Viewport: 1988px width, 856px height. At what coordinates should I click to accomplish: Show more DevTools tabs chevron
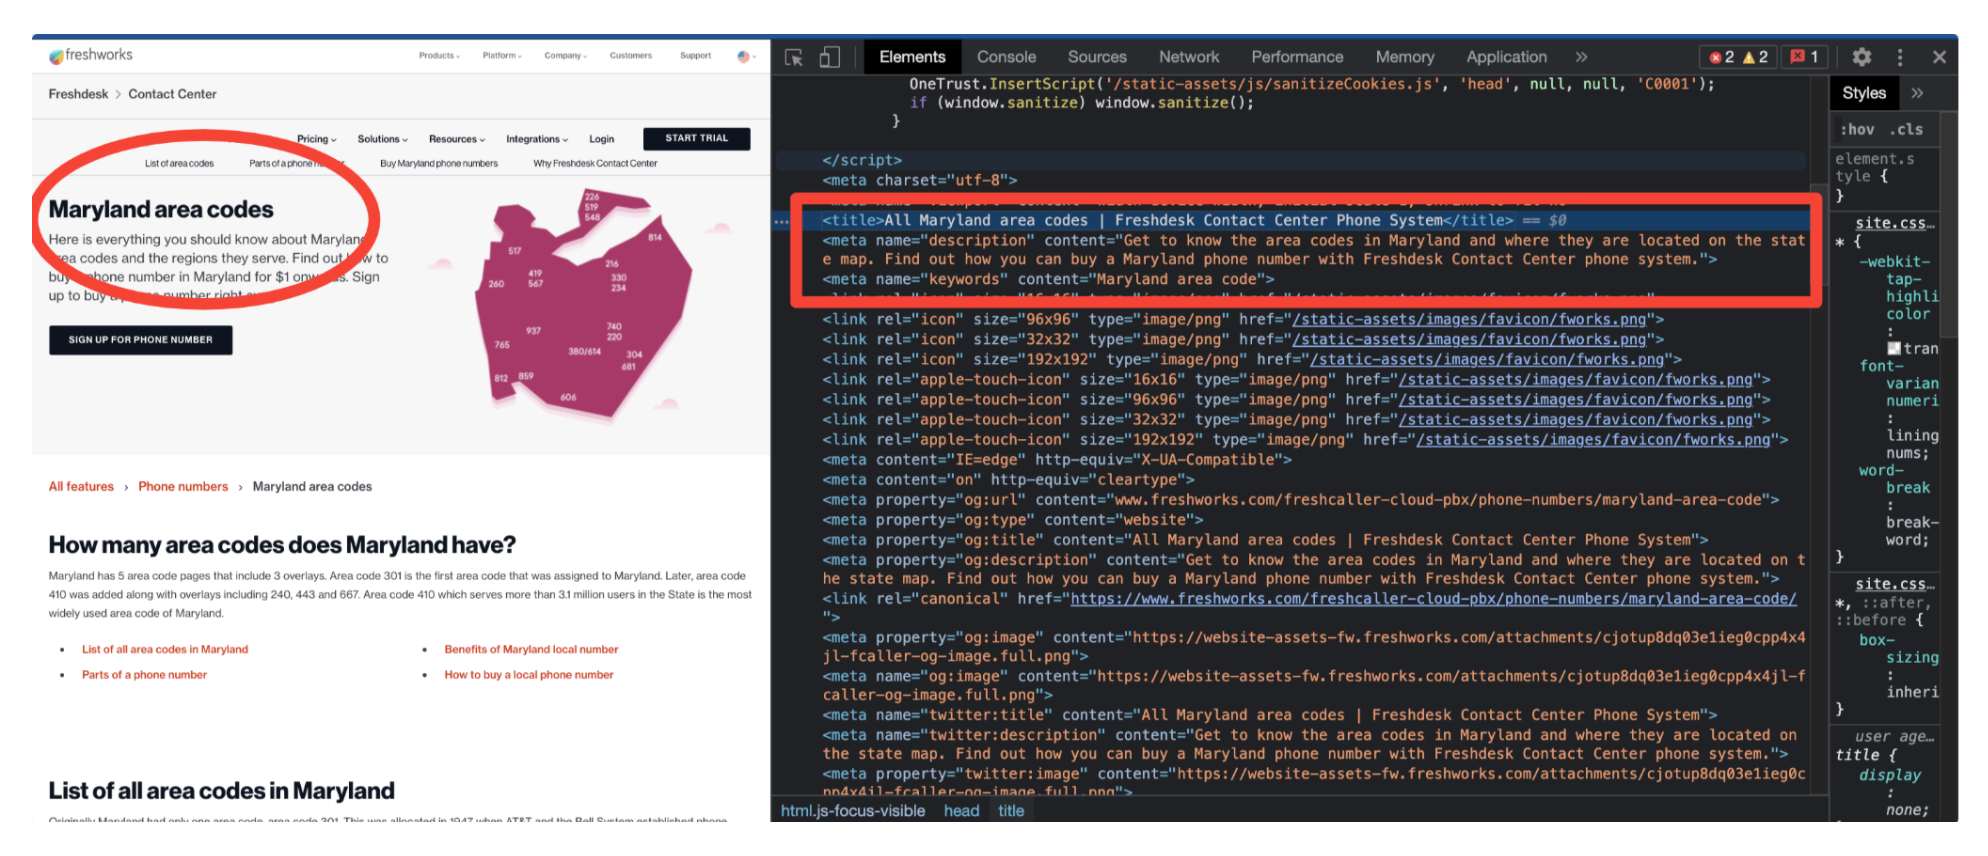[x=1581, y=57]
